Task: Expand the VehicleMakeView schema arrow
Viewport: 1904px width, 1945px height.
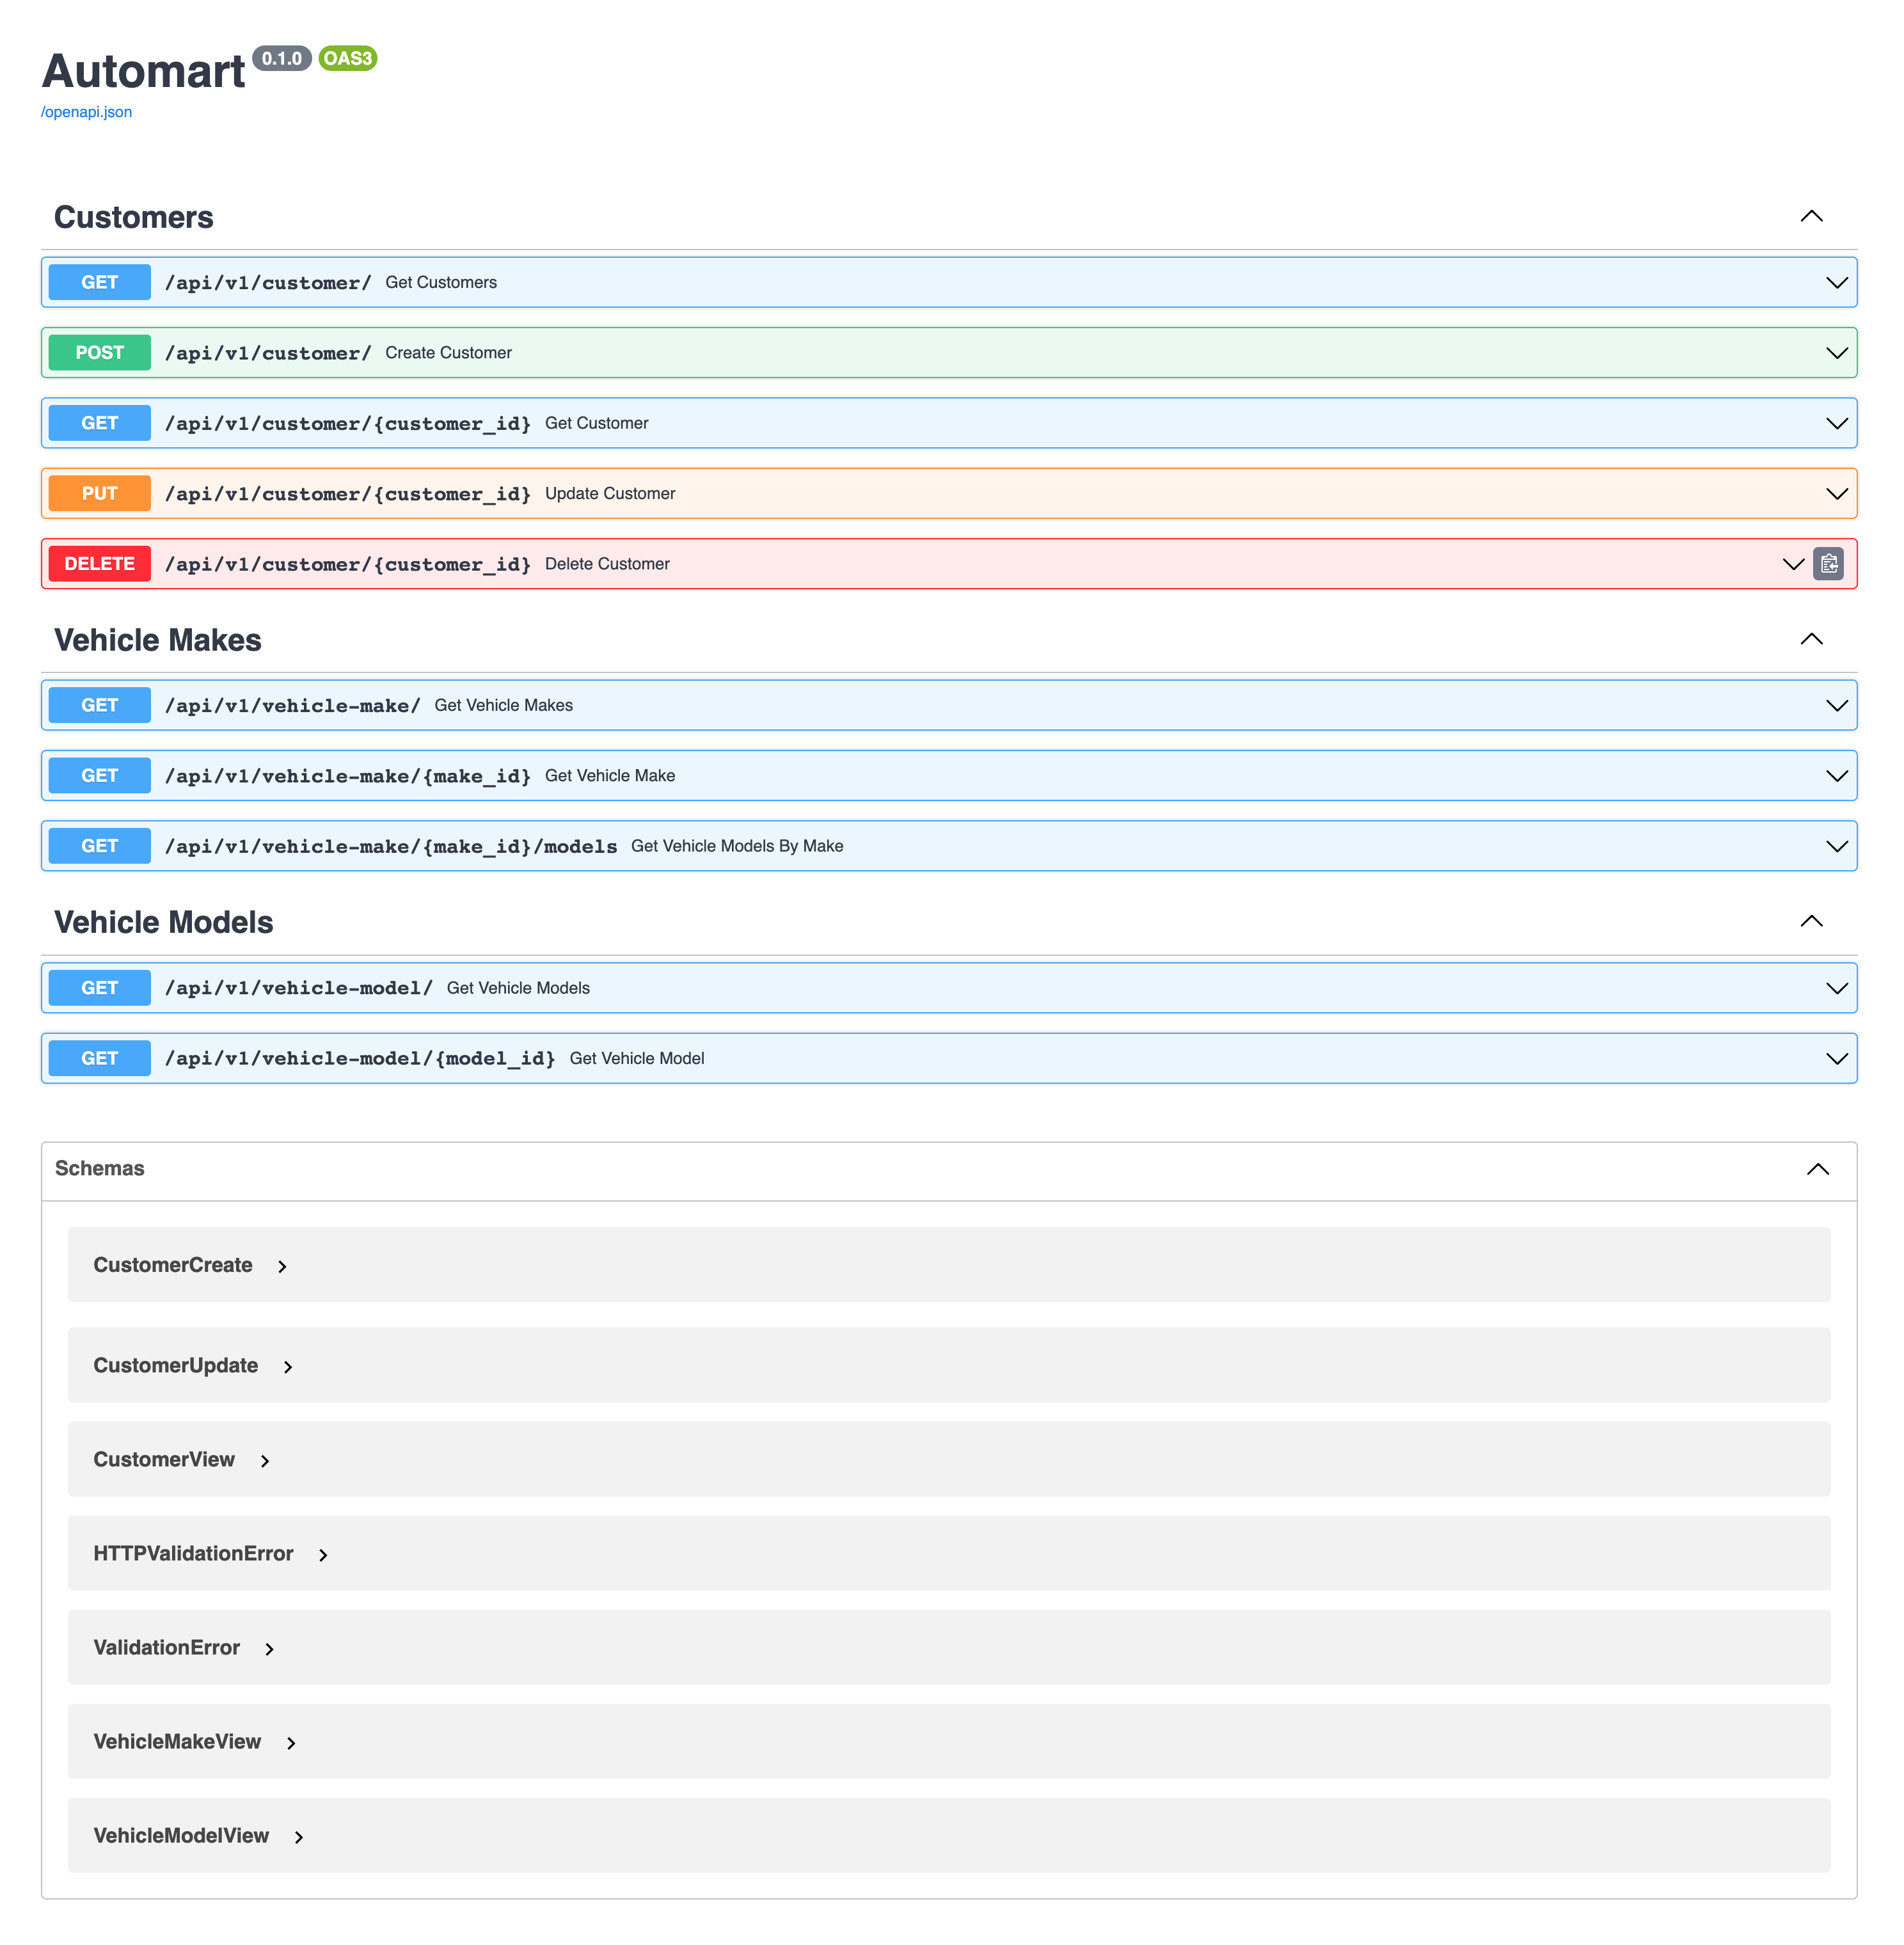Action: click(291, 1743)
